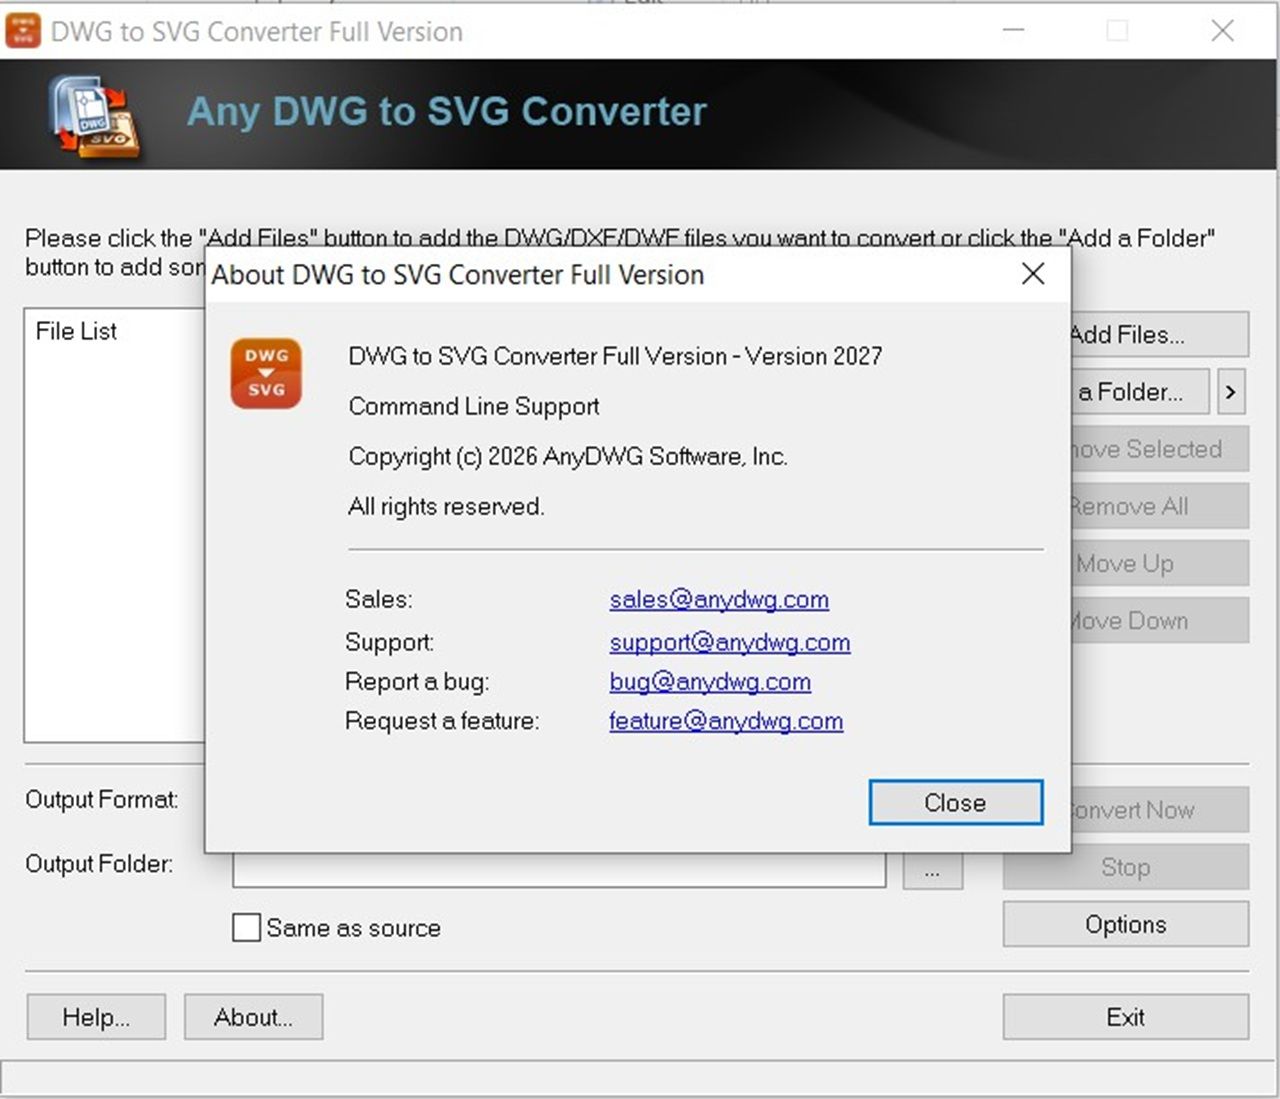Click the Report a bug label
Image resolution: width=1280 pixels, height=1099 pixels.
(417, 682)
